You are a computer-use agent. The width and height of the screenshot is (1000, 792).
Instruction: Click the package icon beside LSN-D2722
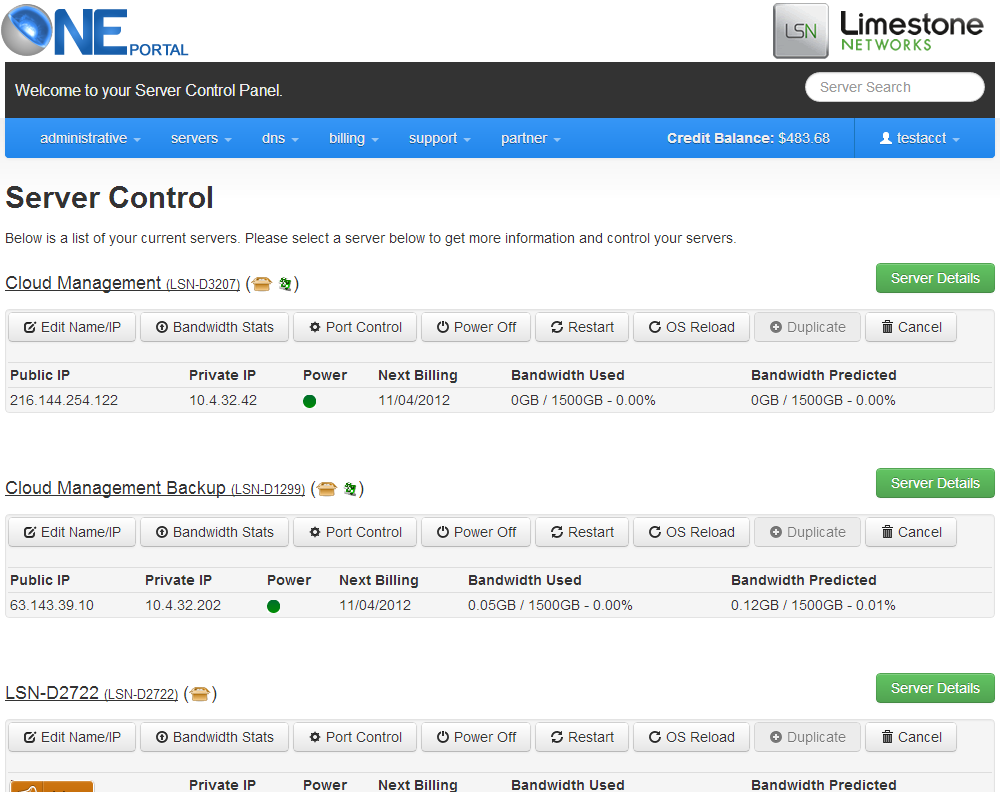(x=200, y=694)
